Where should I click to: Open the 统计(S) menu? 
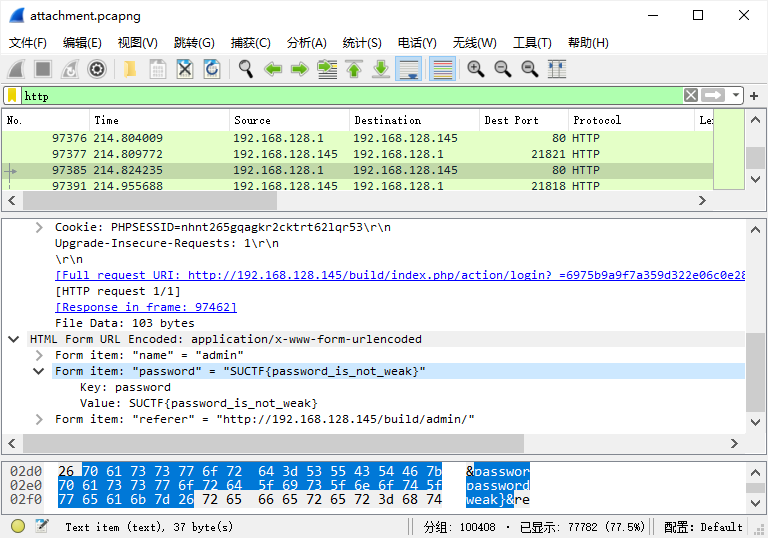pos(362,43)
